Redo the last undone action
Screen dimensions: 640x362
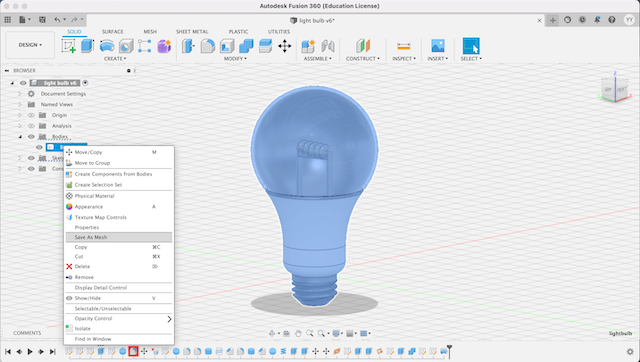tap(74, 20)
